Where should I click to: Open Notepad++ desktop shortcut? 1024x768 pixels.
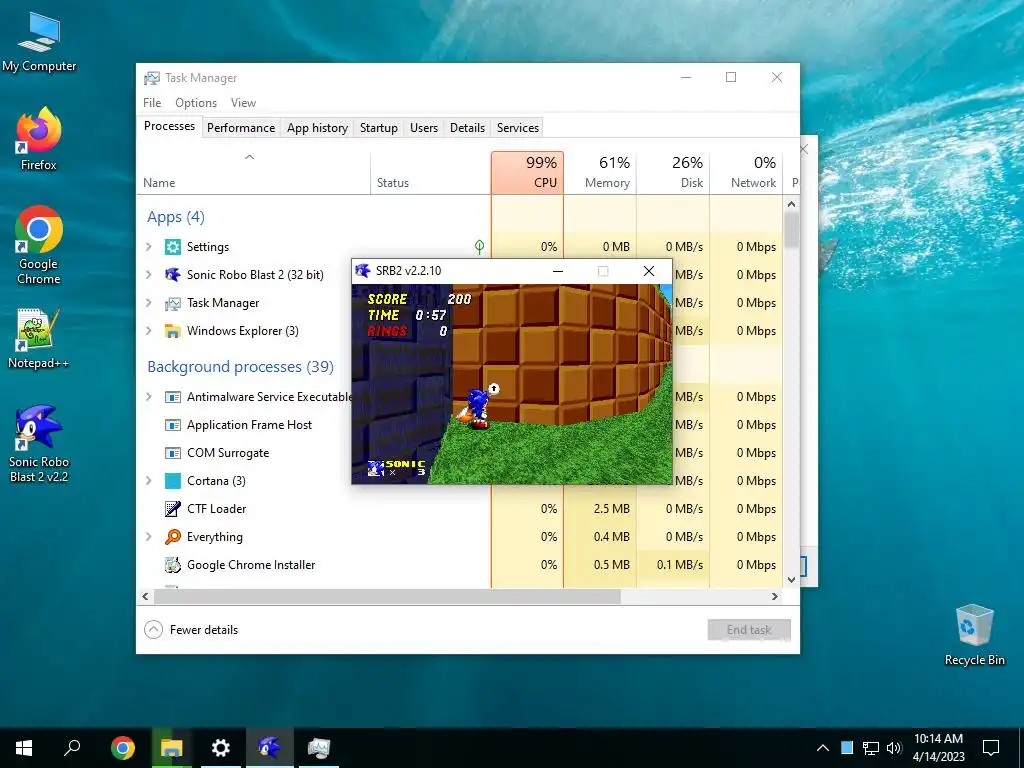(x=39, y=338)
